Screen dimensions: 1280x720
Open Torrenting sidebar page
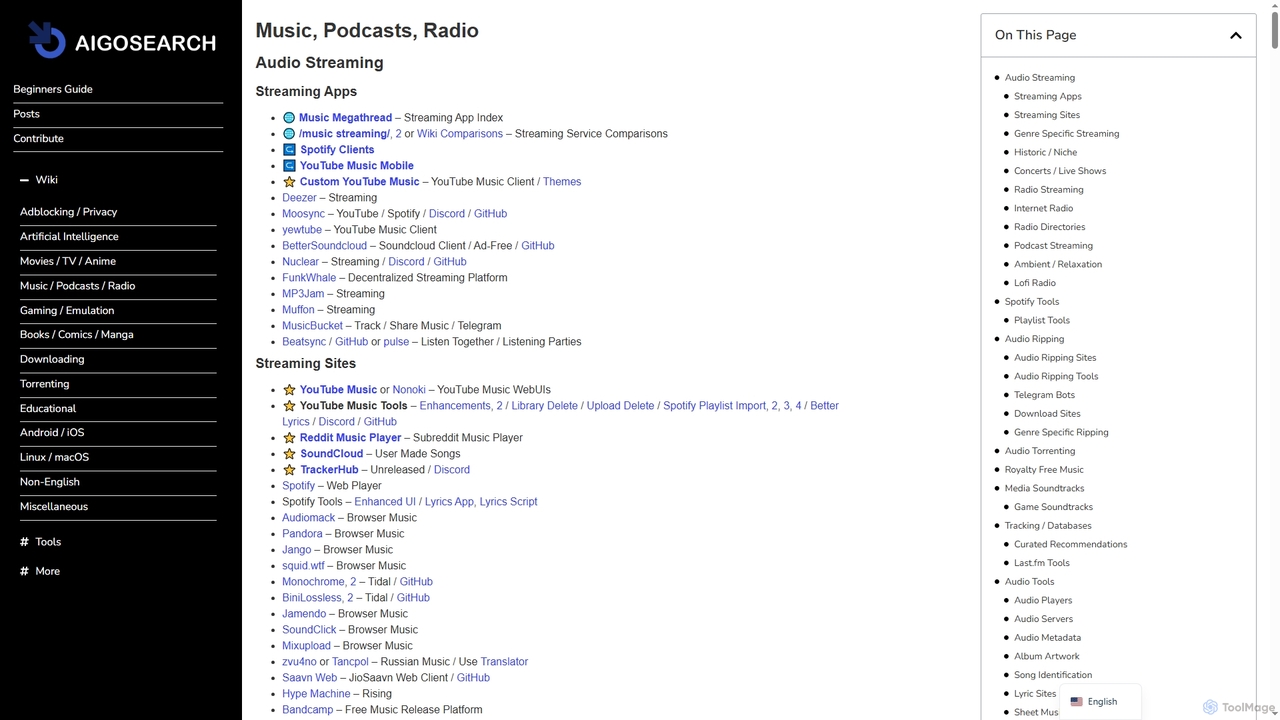tap(45, 384)
